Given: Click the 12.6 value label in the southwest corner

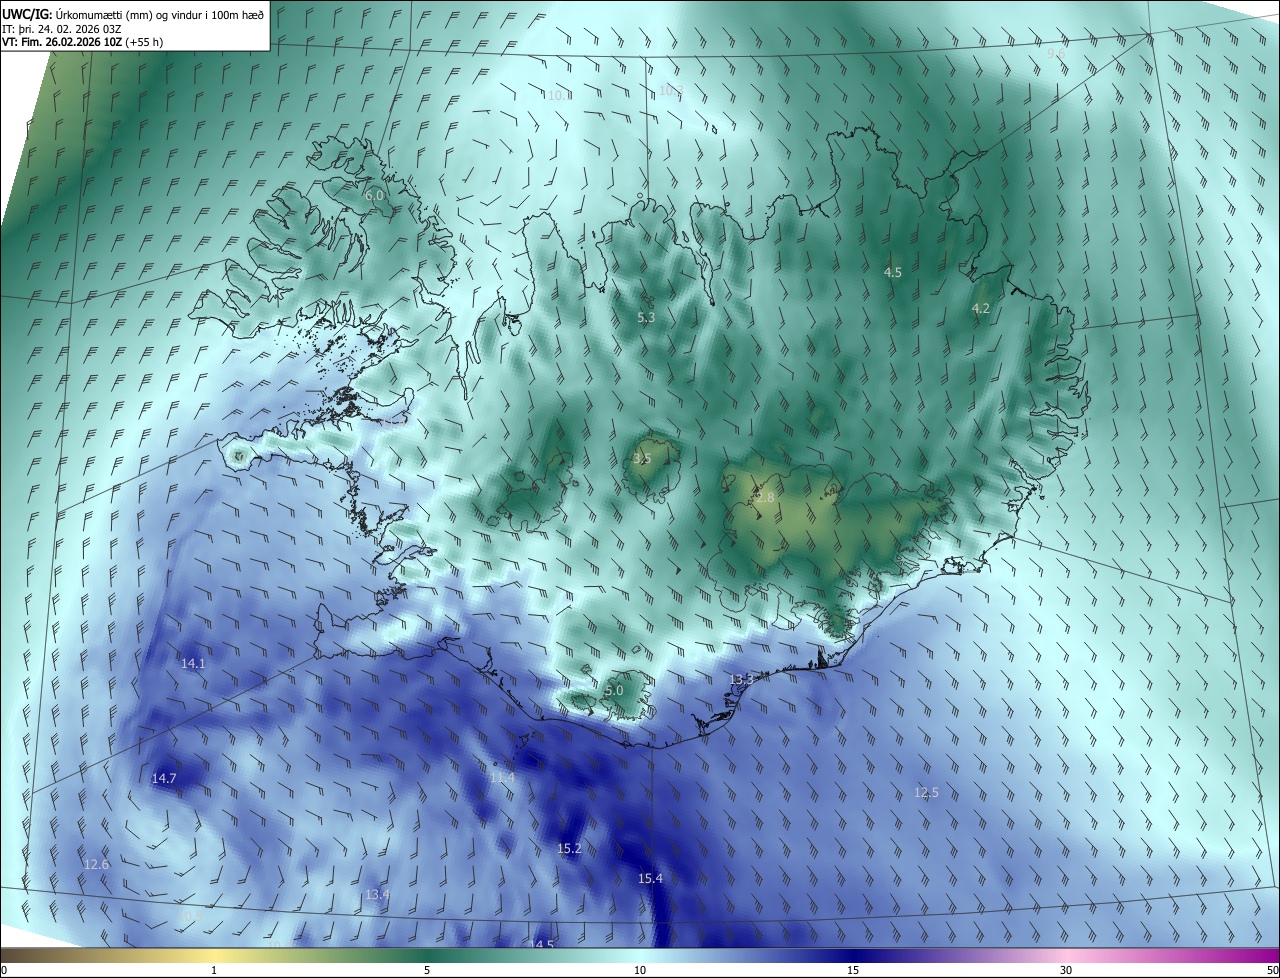Looking at the screenshot, I should pos(96,865).
